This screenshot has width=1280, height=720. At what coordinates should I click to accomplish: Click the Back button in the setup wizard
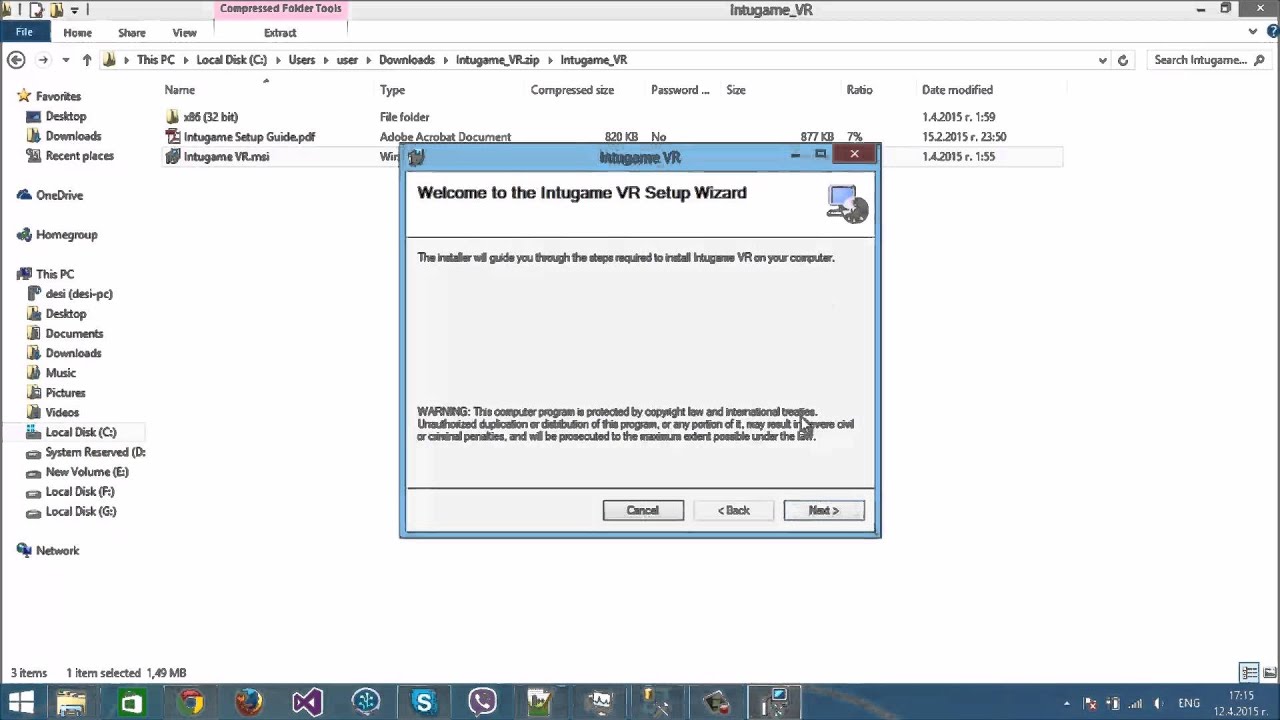pos(734,510)
